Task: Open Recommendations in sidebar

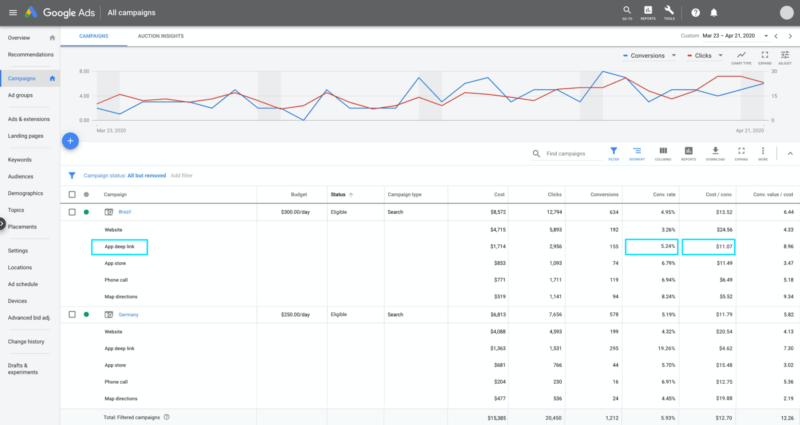Action: pos(31,55)
